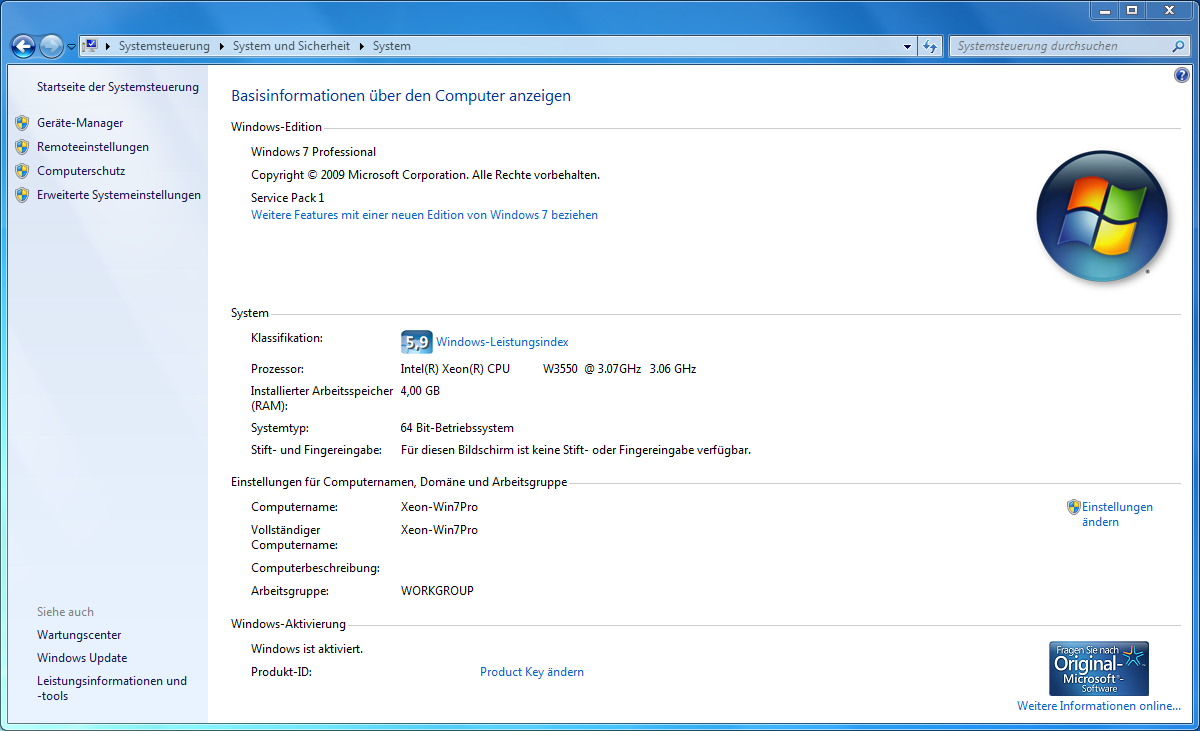Click Product Key ändern link
This screenshot has width=1200, height=731.
(x=532, y=672)
